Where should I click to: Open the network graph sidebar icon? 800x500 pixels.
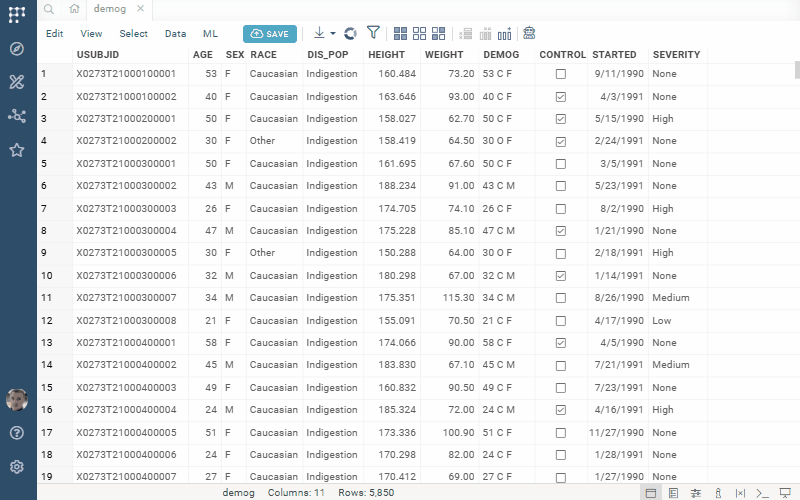click(x=17, y=116)
